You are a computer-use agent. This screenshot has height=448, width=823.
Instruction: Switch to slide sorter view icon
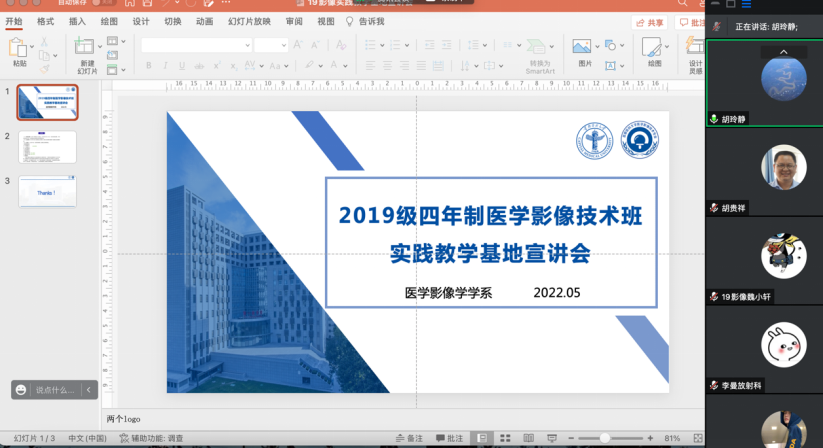(x=505, y=438)
